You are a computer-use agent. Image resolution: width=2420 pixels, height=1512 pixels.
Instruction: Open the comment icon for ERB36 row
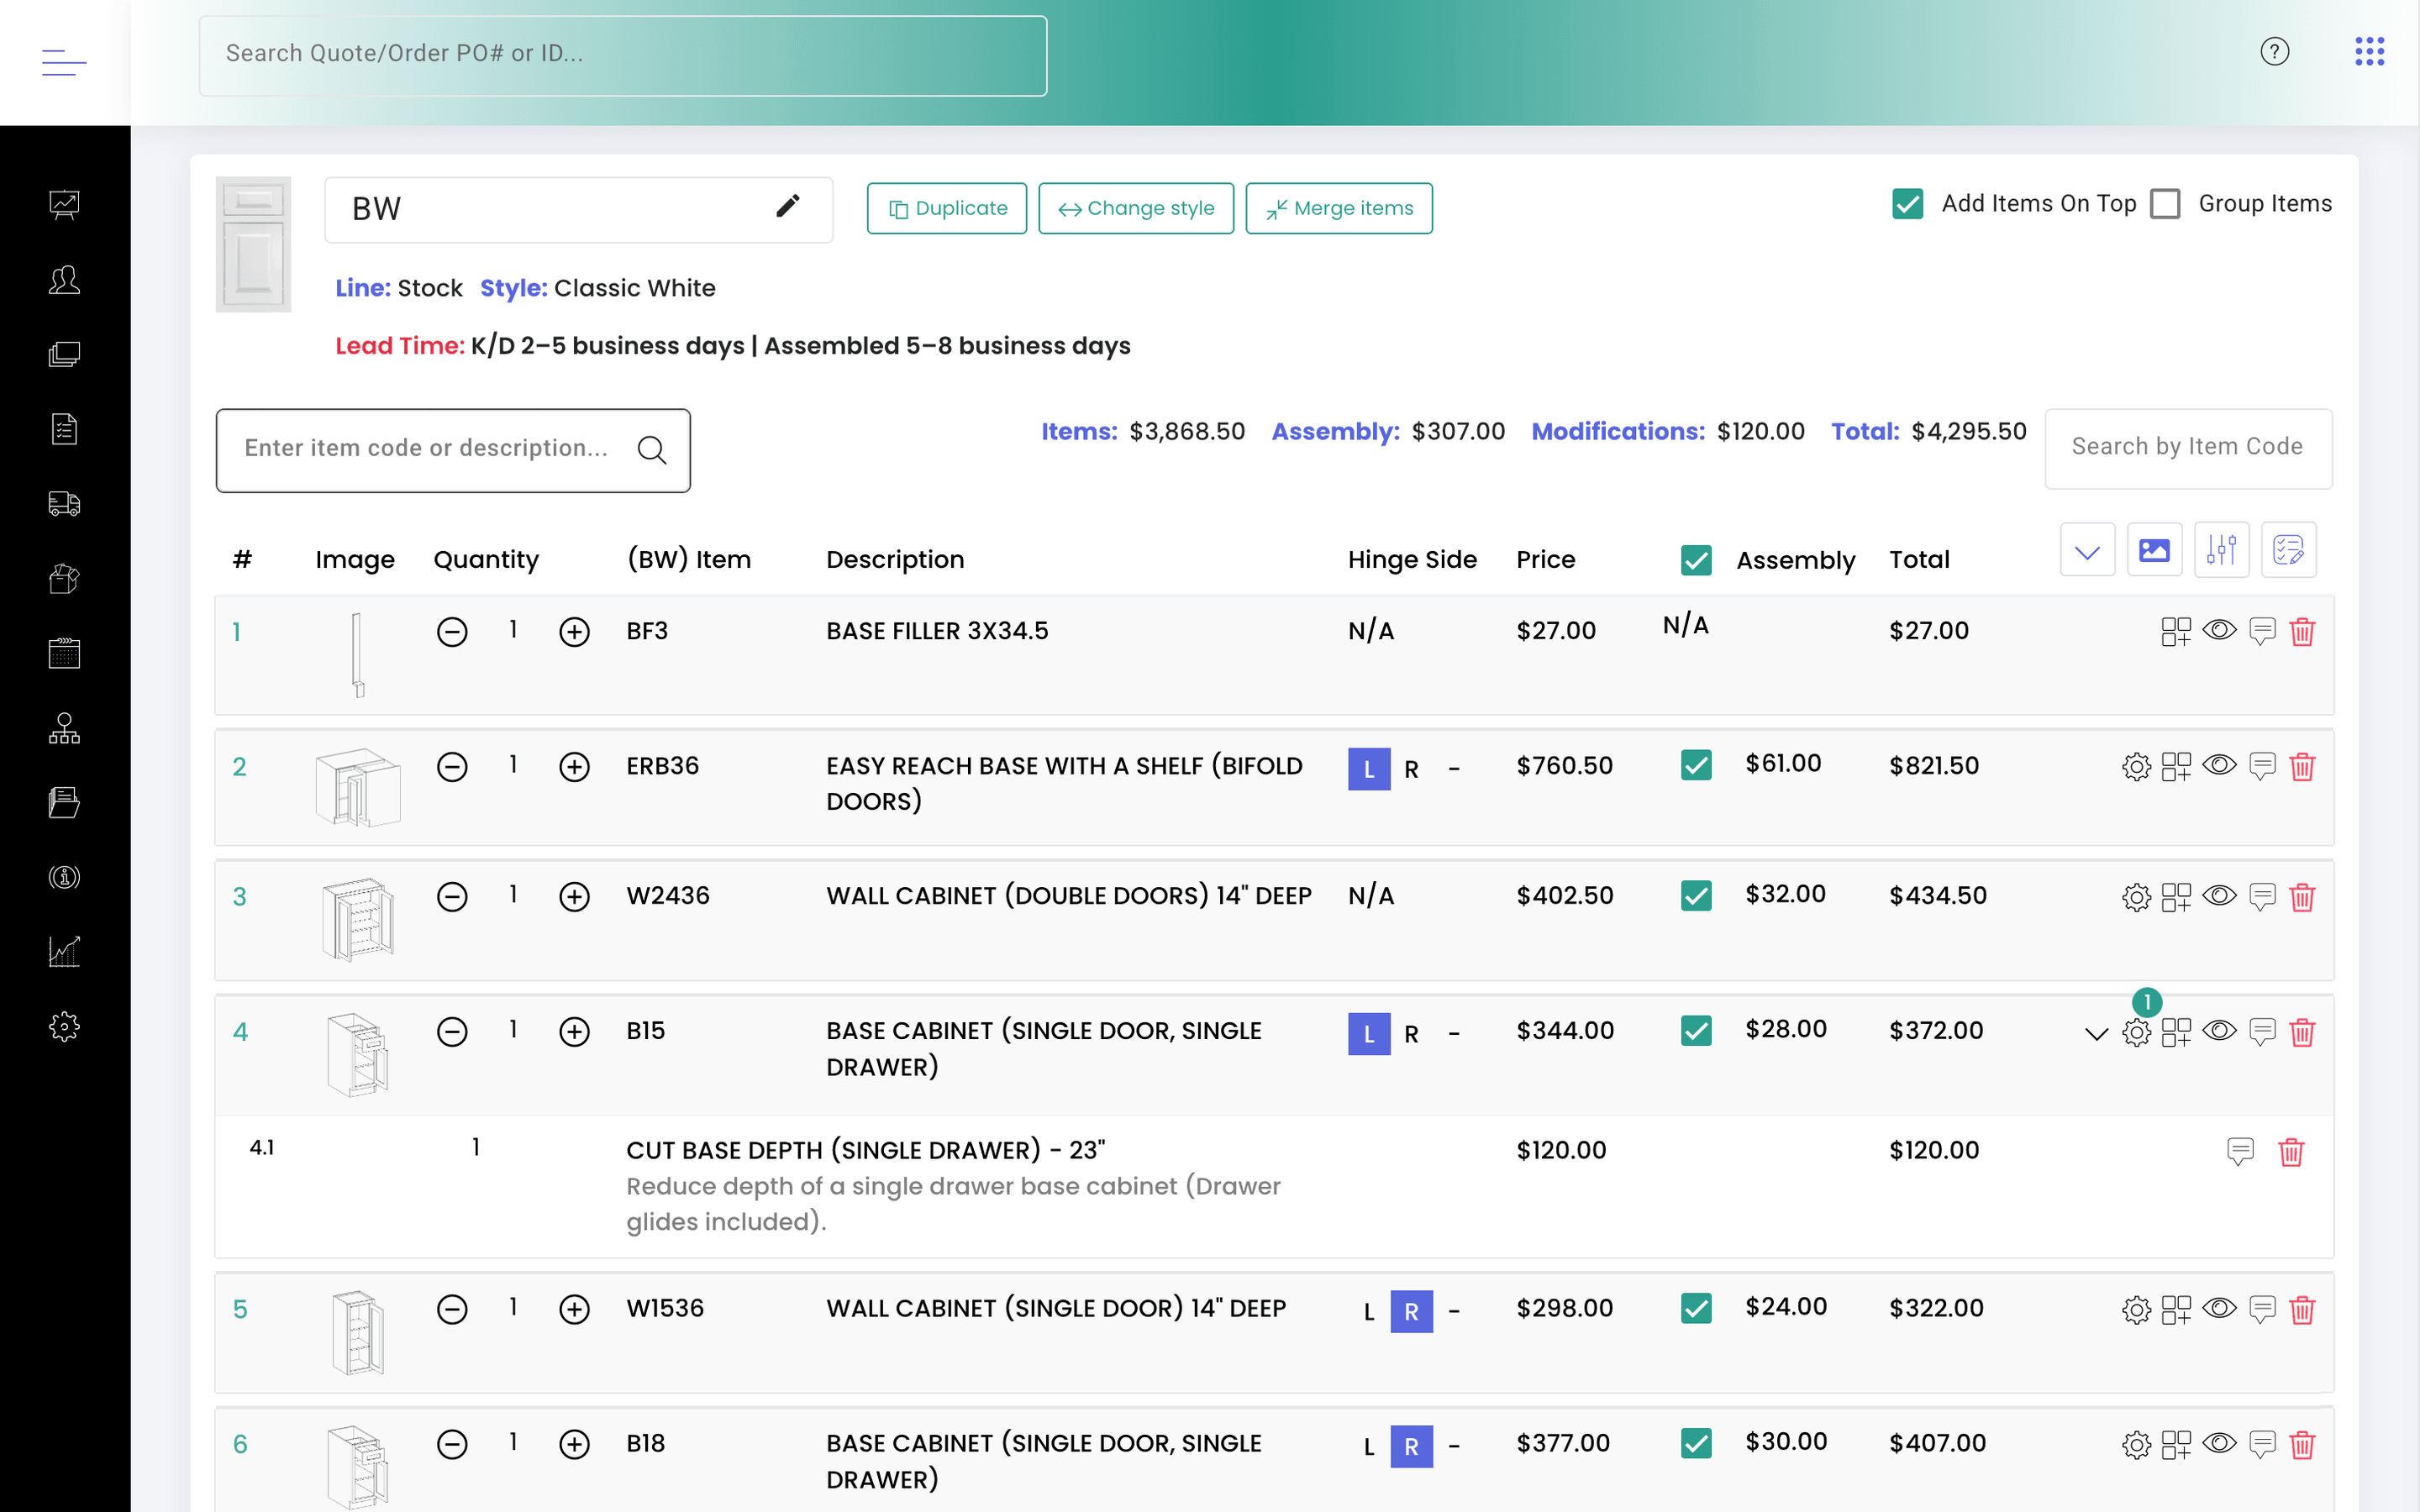tap(2262, 767)
